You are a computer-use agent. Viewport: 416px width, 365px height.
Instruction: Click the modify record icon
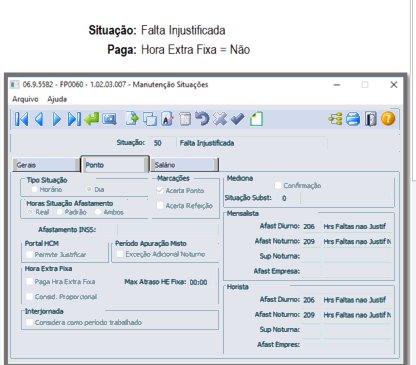(x=168, y=119)
